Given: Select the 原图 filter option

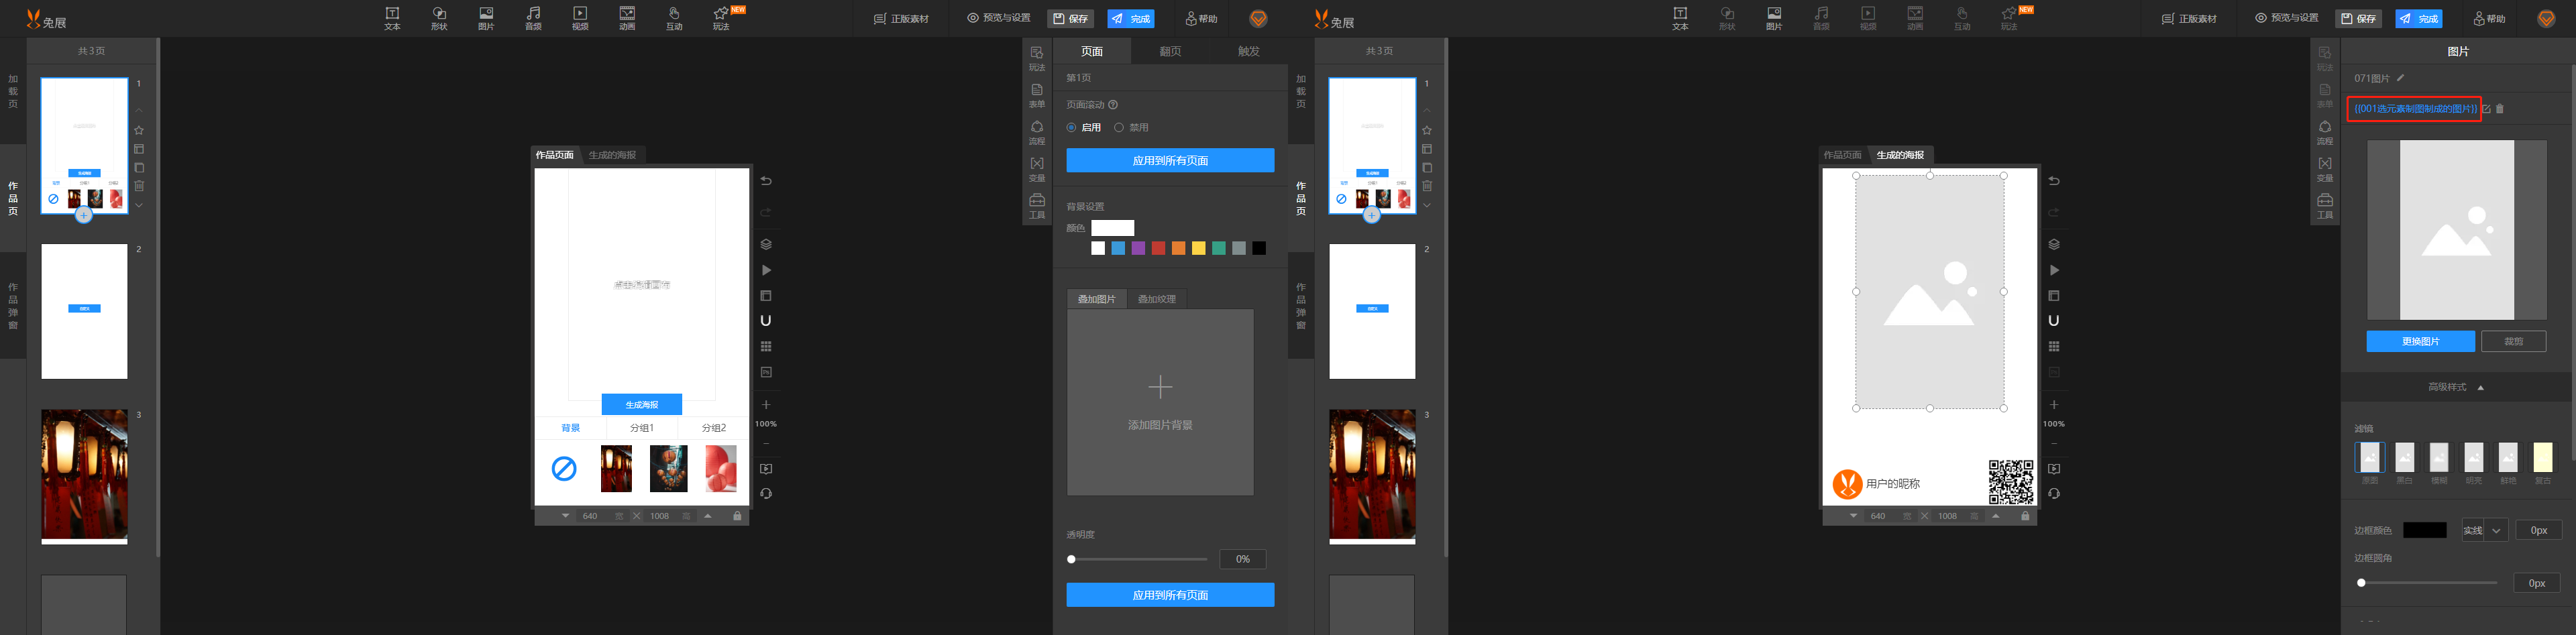Looking at the screenshot, I should pyautogui.click(x=2370, y=463).
